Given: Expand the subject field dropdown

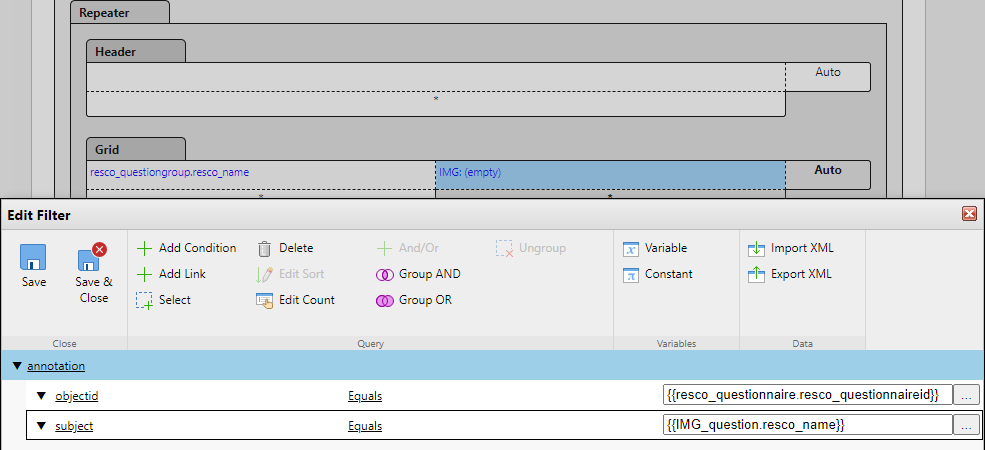Looking at the screenshot, I should (41, 426).
